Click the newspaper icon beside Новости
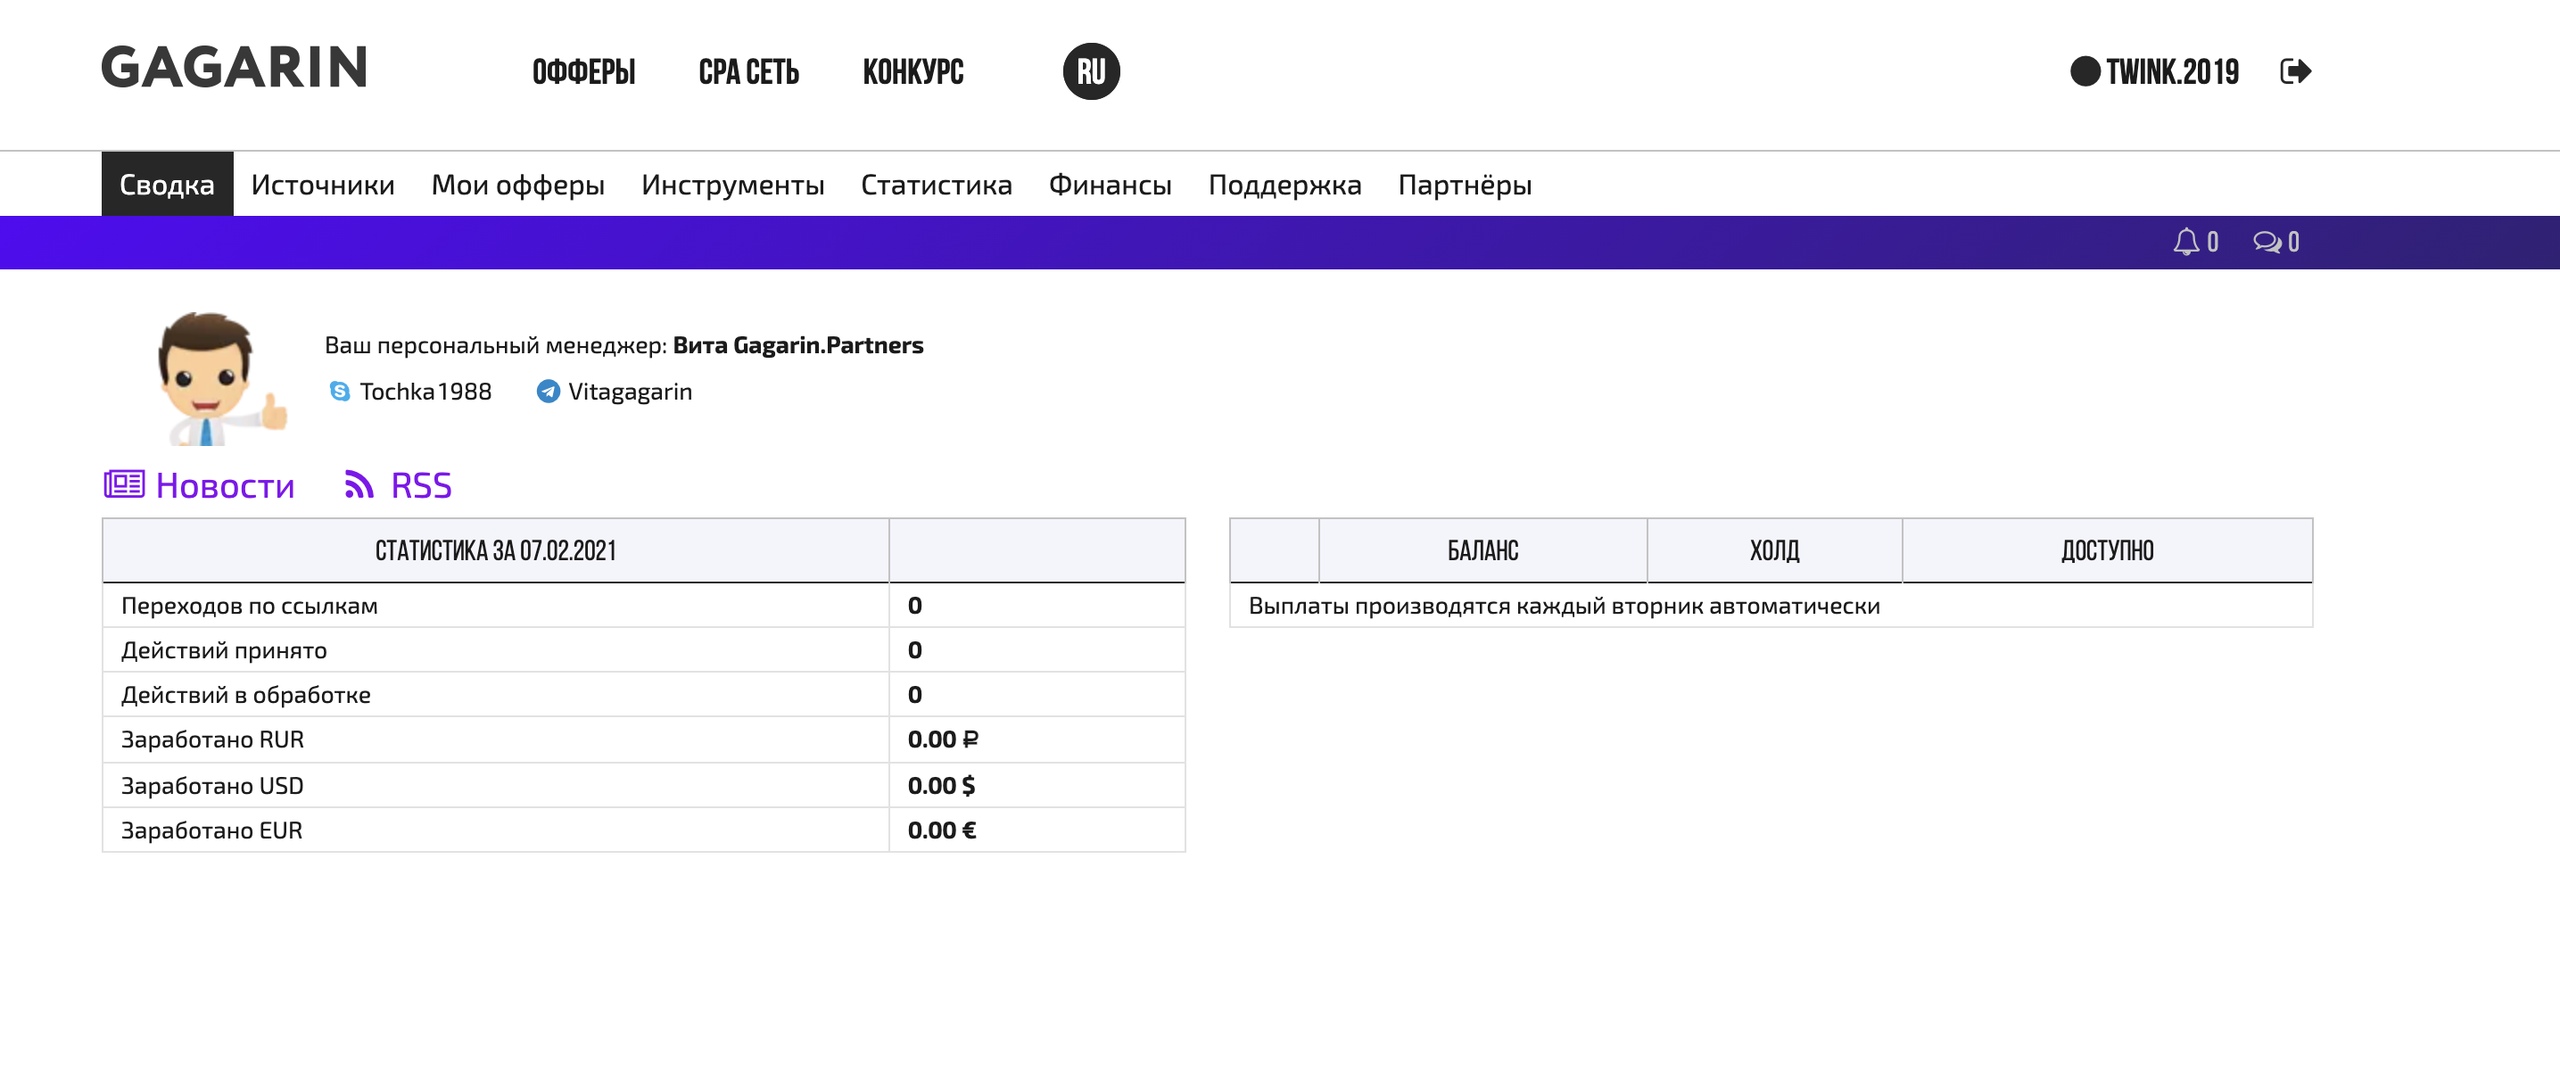The height and width of the screenshot is (1074, 2560). pyautogui.click(x=125, y=485)
